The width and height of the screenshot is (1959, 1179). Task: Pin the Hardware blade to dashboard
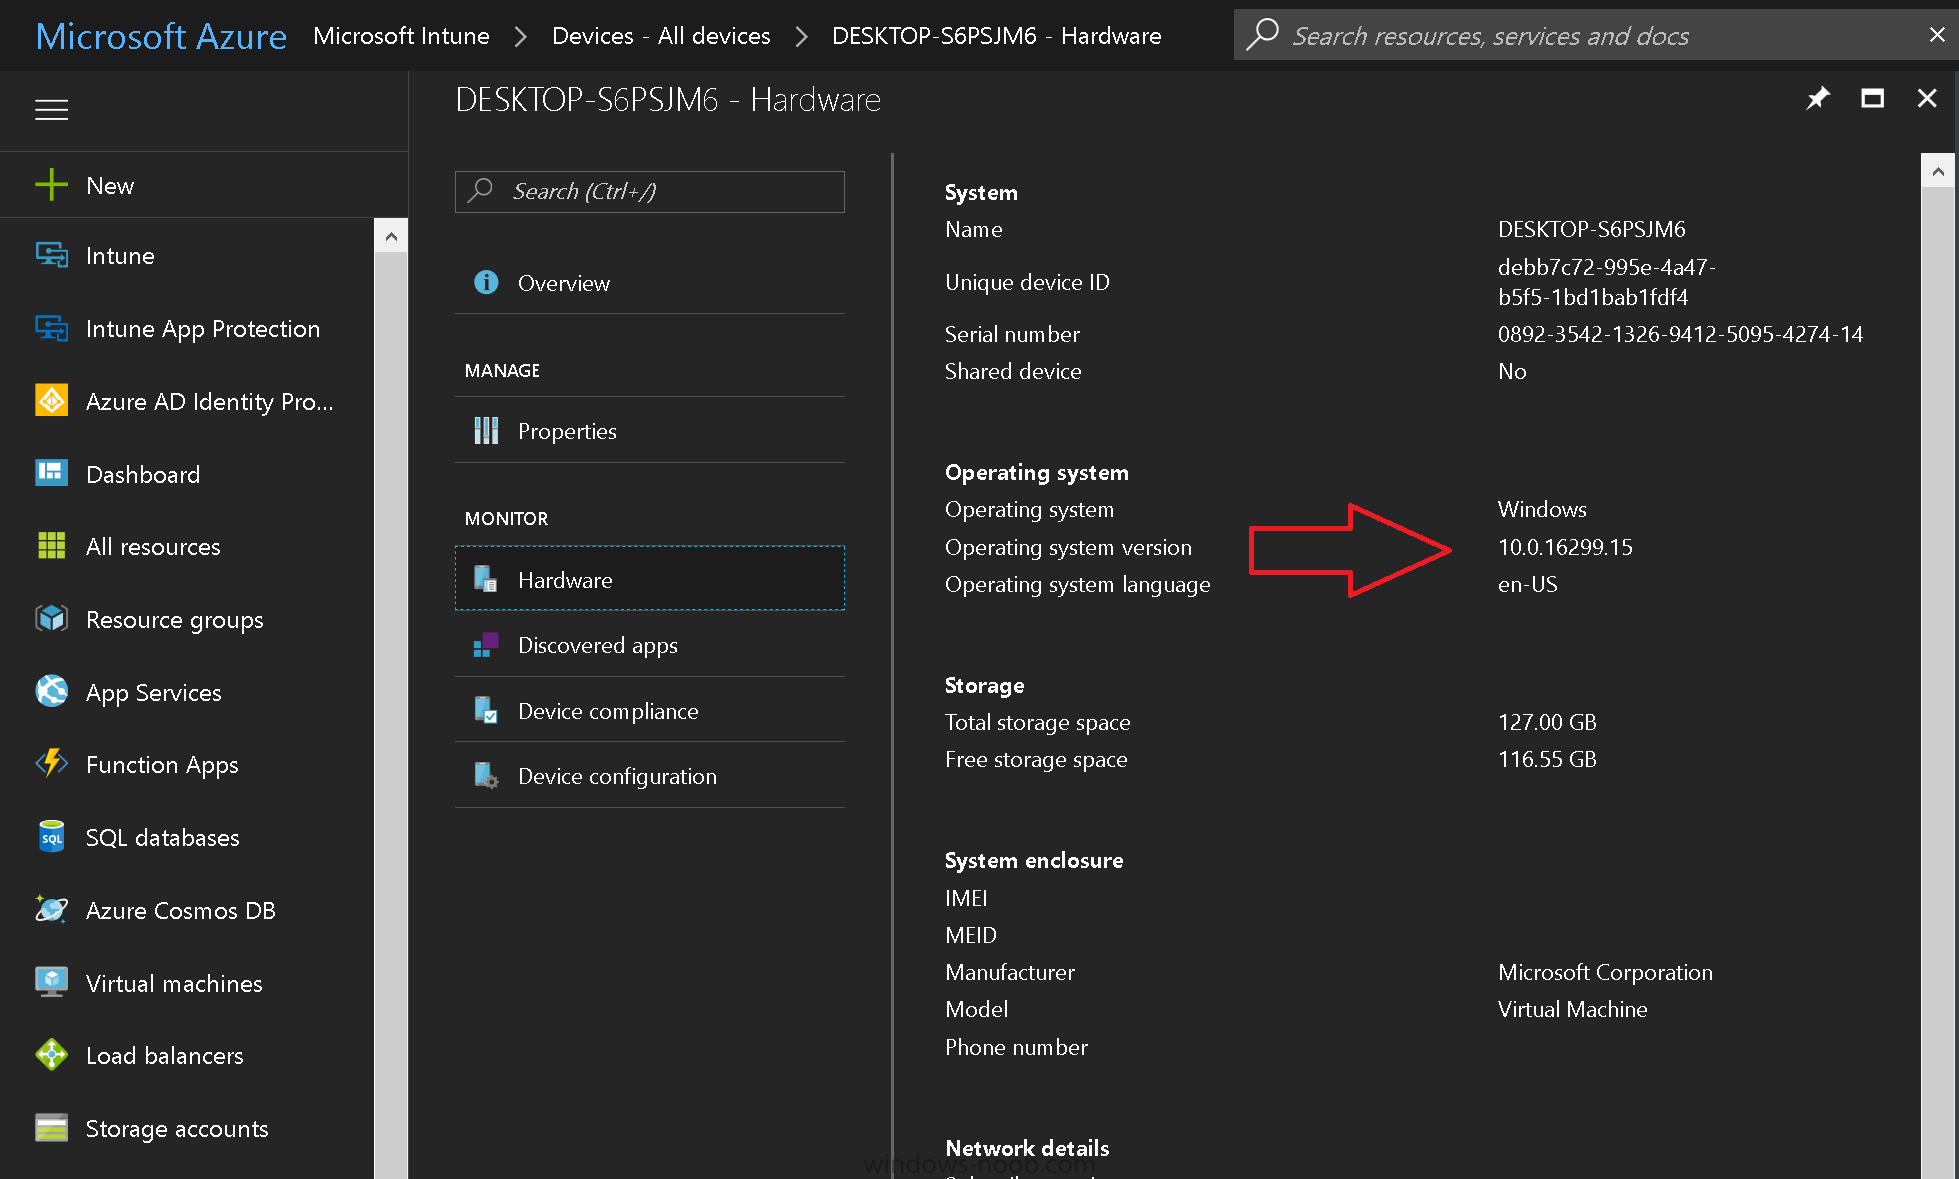1818,99
